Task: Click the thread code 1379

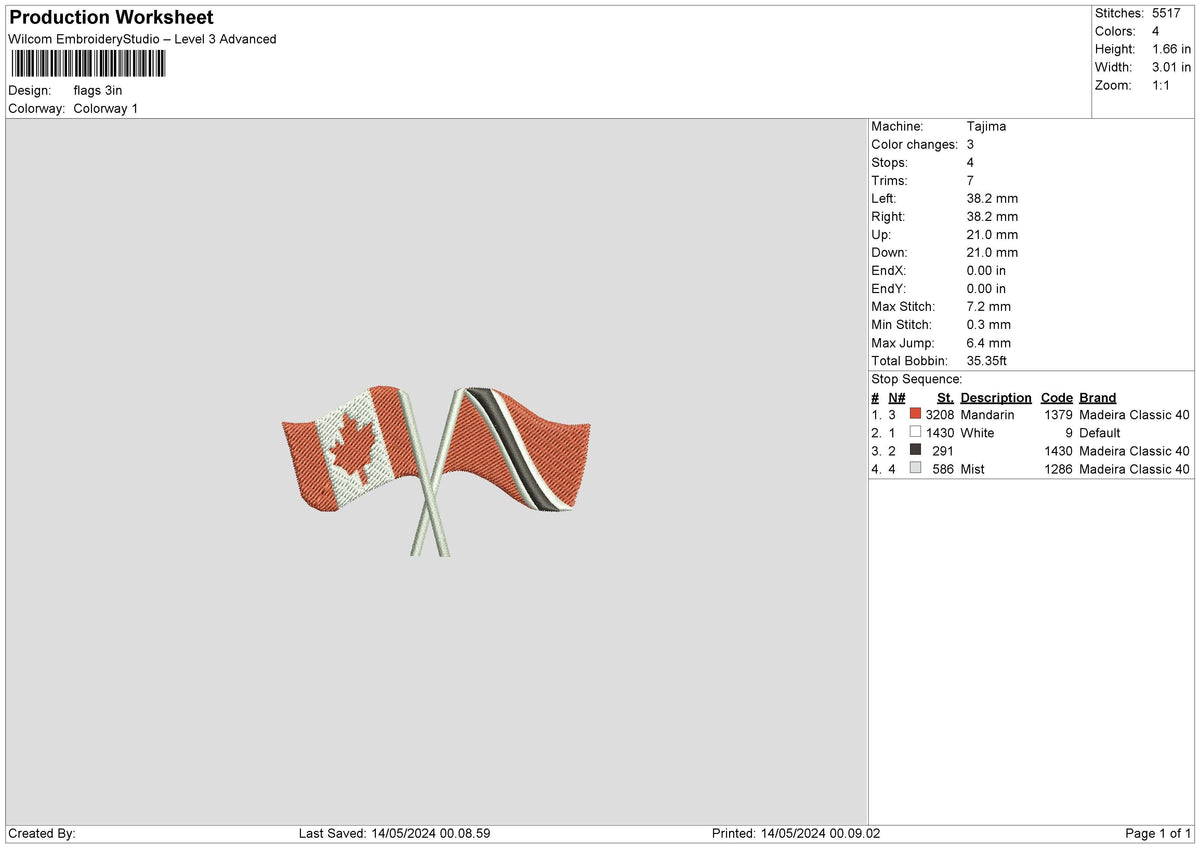Action: [1058, 414]
